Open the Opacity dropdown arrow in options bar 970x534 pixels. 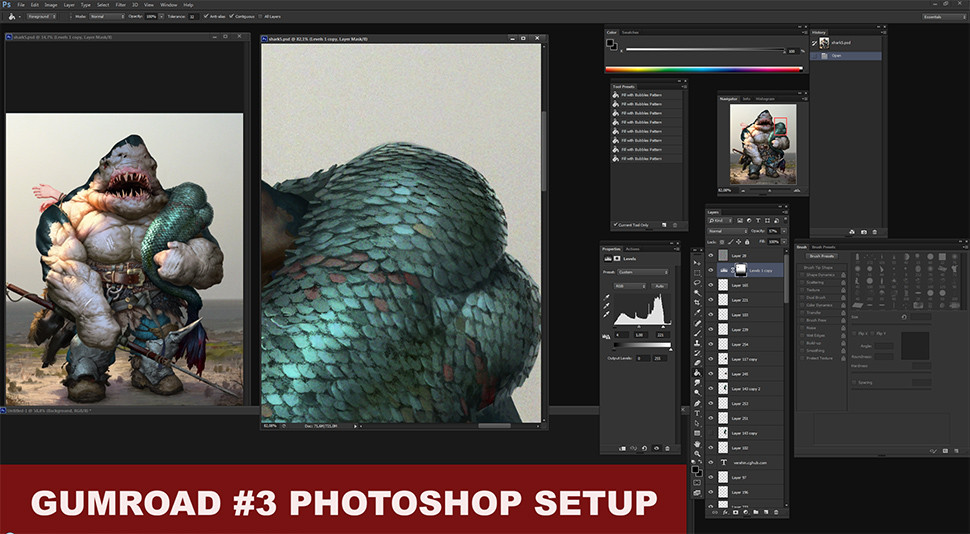click(161, 17)
